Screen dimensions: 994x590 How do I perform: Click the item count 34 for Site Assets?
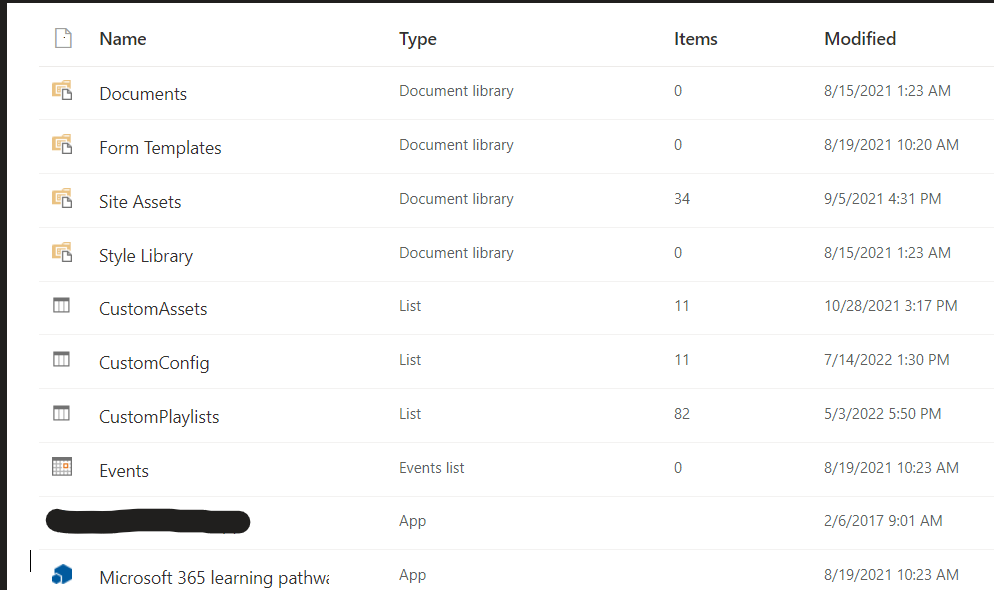click(x=682, y=199)
